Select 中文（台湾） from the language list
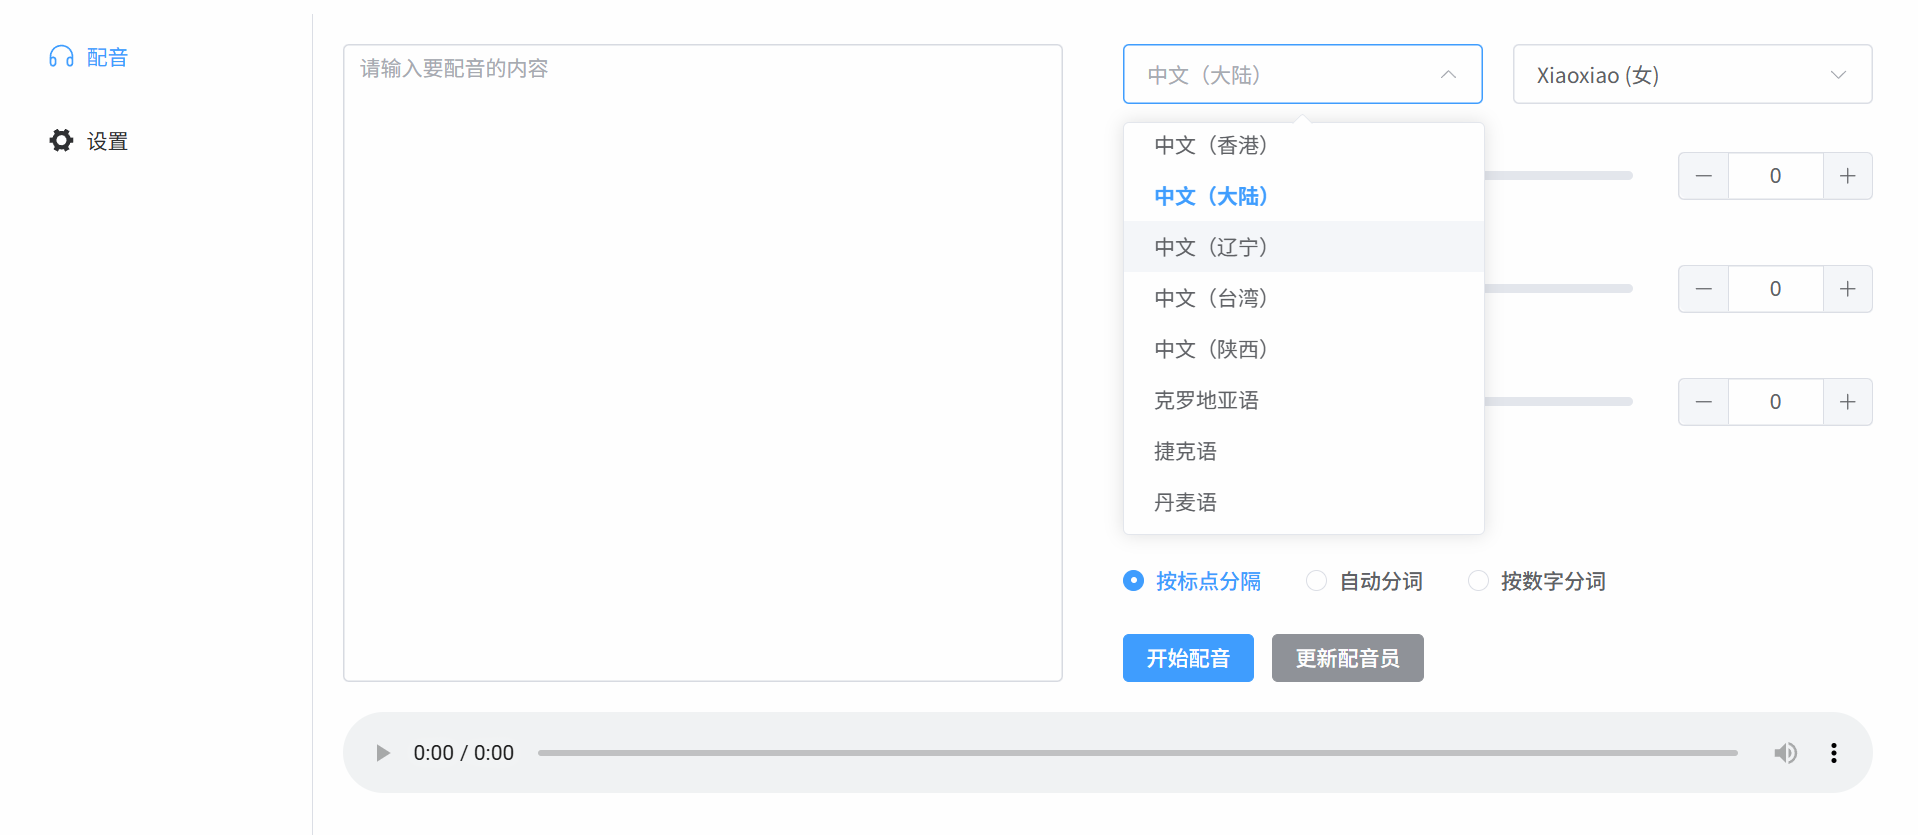The image size is (1918, 835). (1303, 298)
